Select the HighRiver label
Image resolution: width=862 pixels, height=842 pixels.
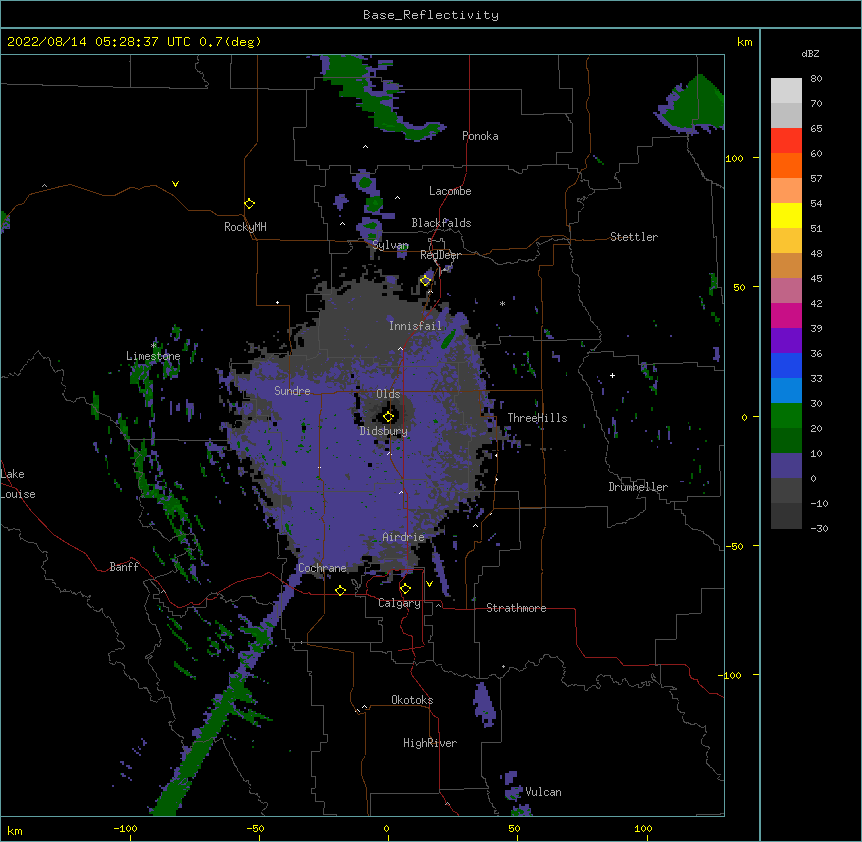430,743
